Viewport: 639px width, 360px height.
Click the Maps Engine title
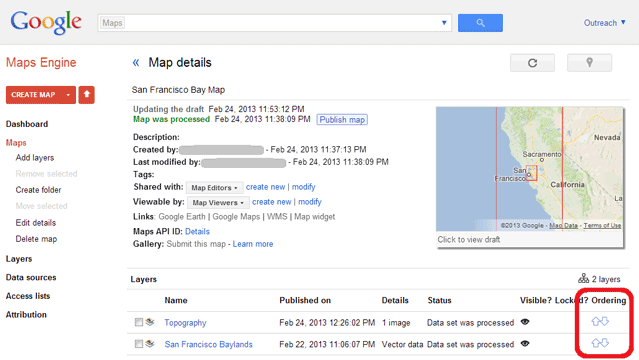[41, 62]
